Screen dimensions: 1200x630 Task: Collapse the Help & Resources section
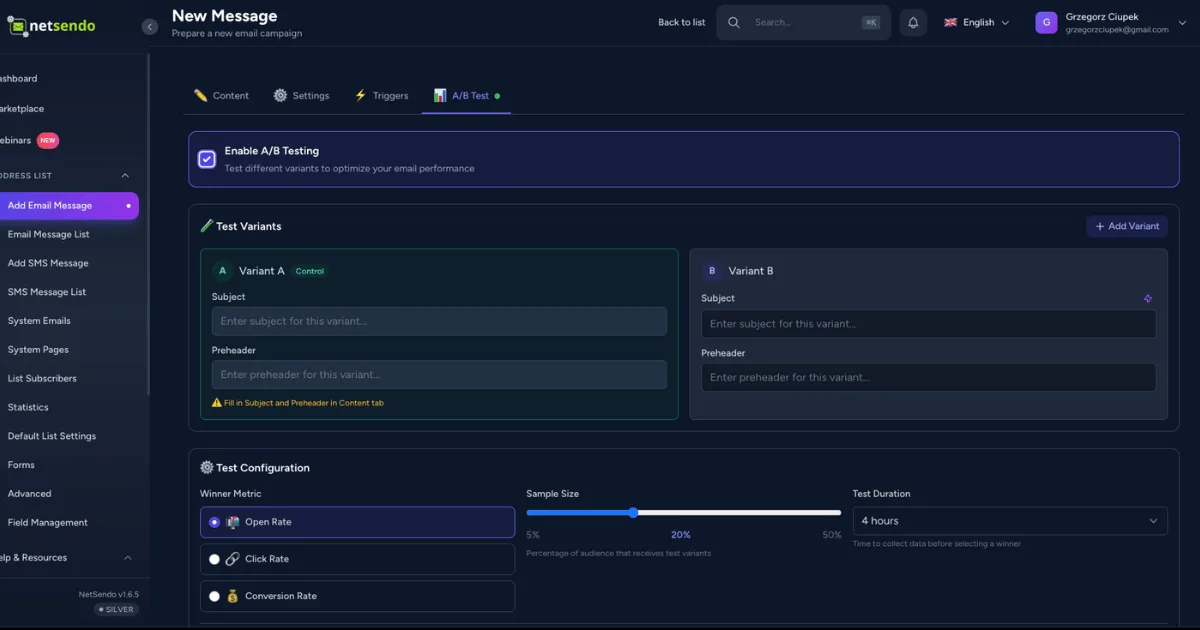[128, 558]
